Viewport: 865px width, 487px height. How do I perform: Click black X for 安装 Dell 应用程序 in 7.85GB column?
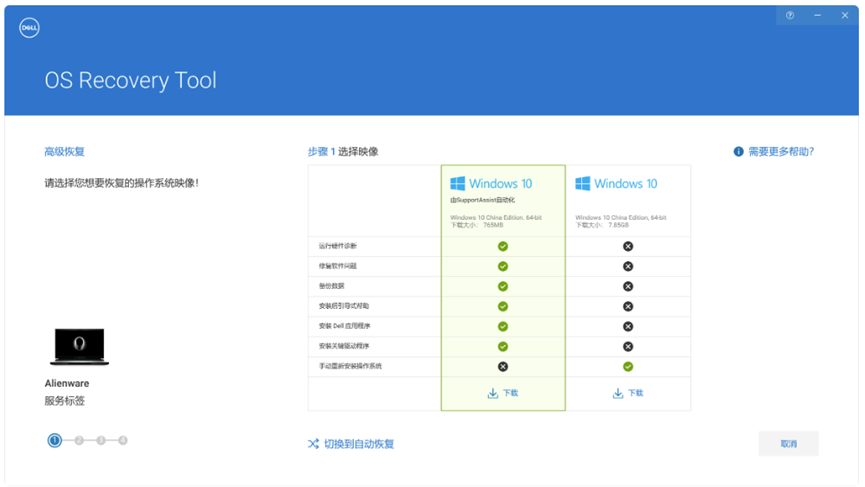pos(628,327)
